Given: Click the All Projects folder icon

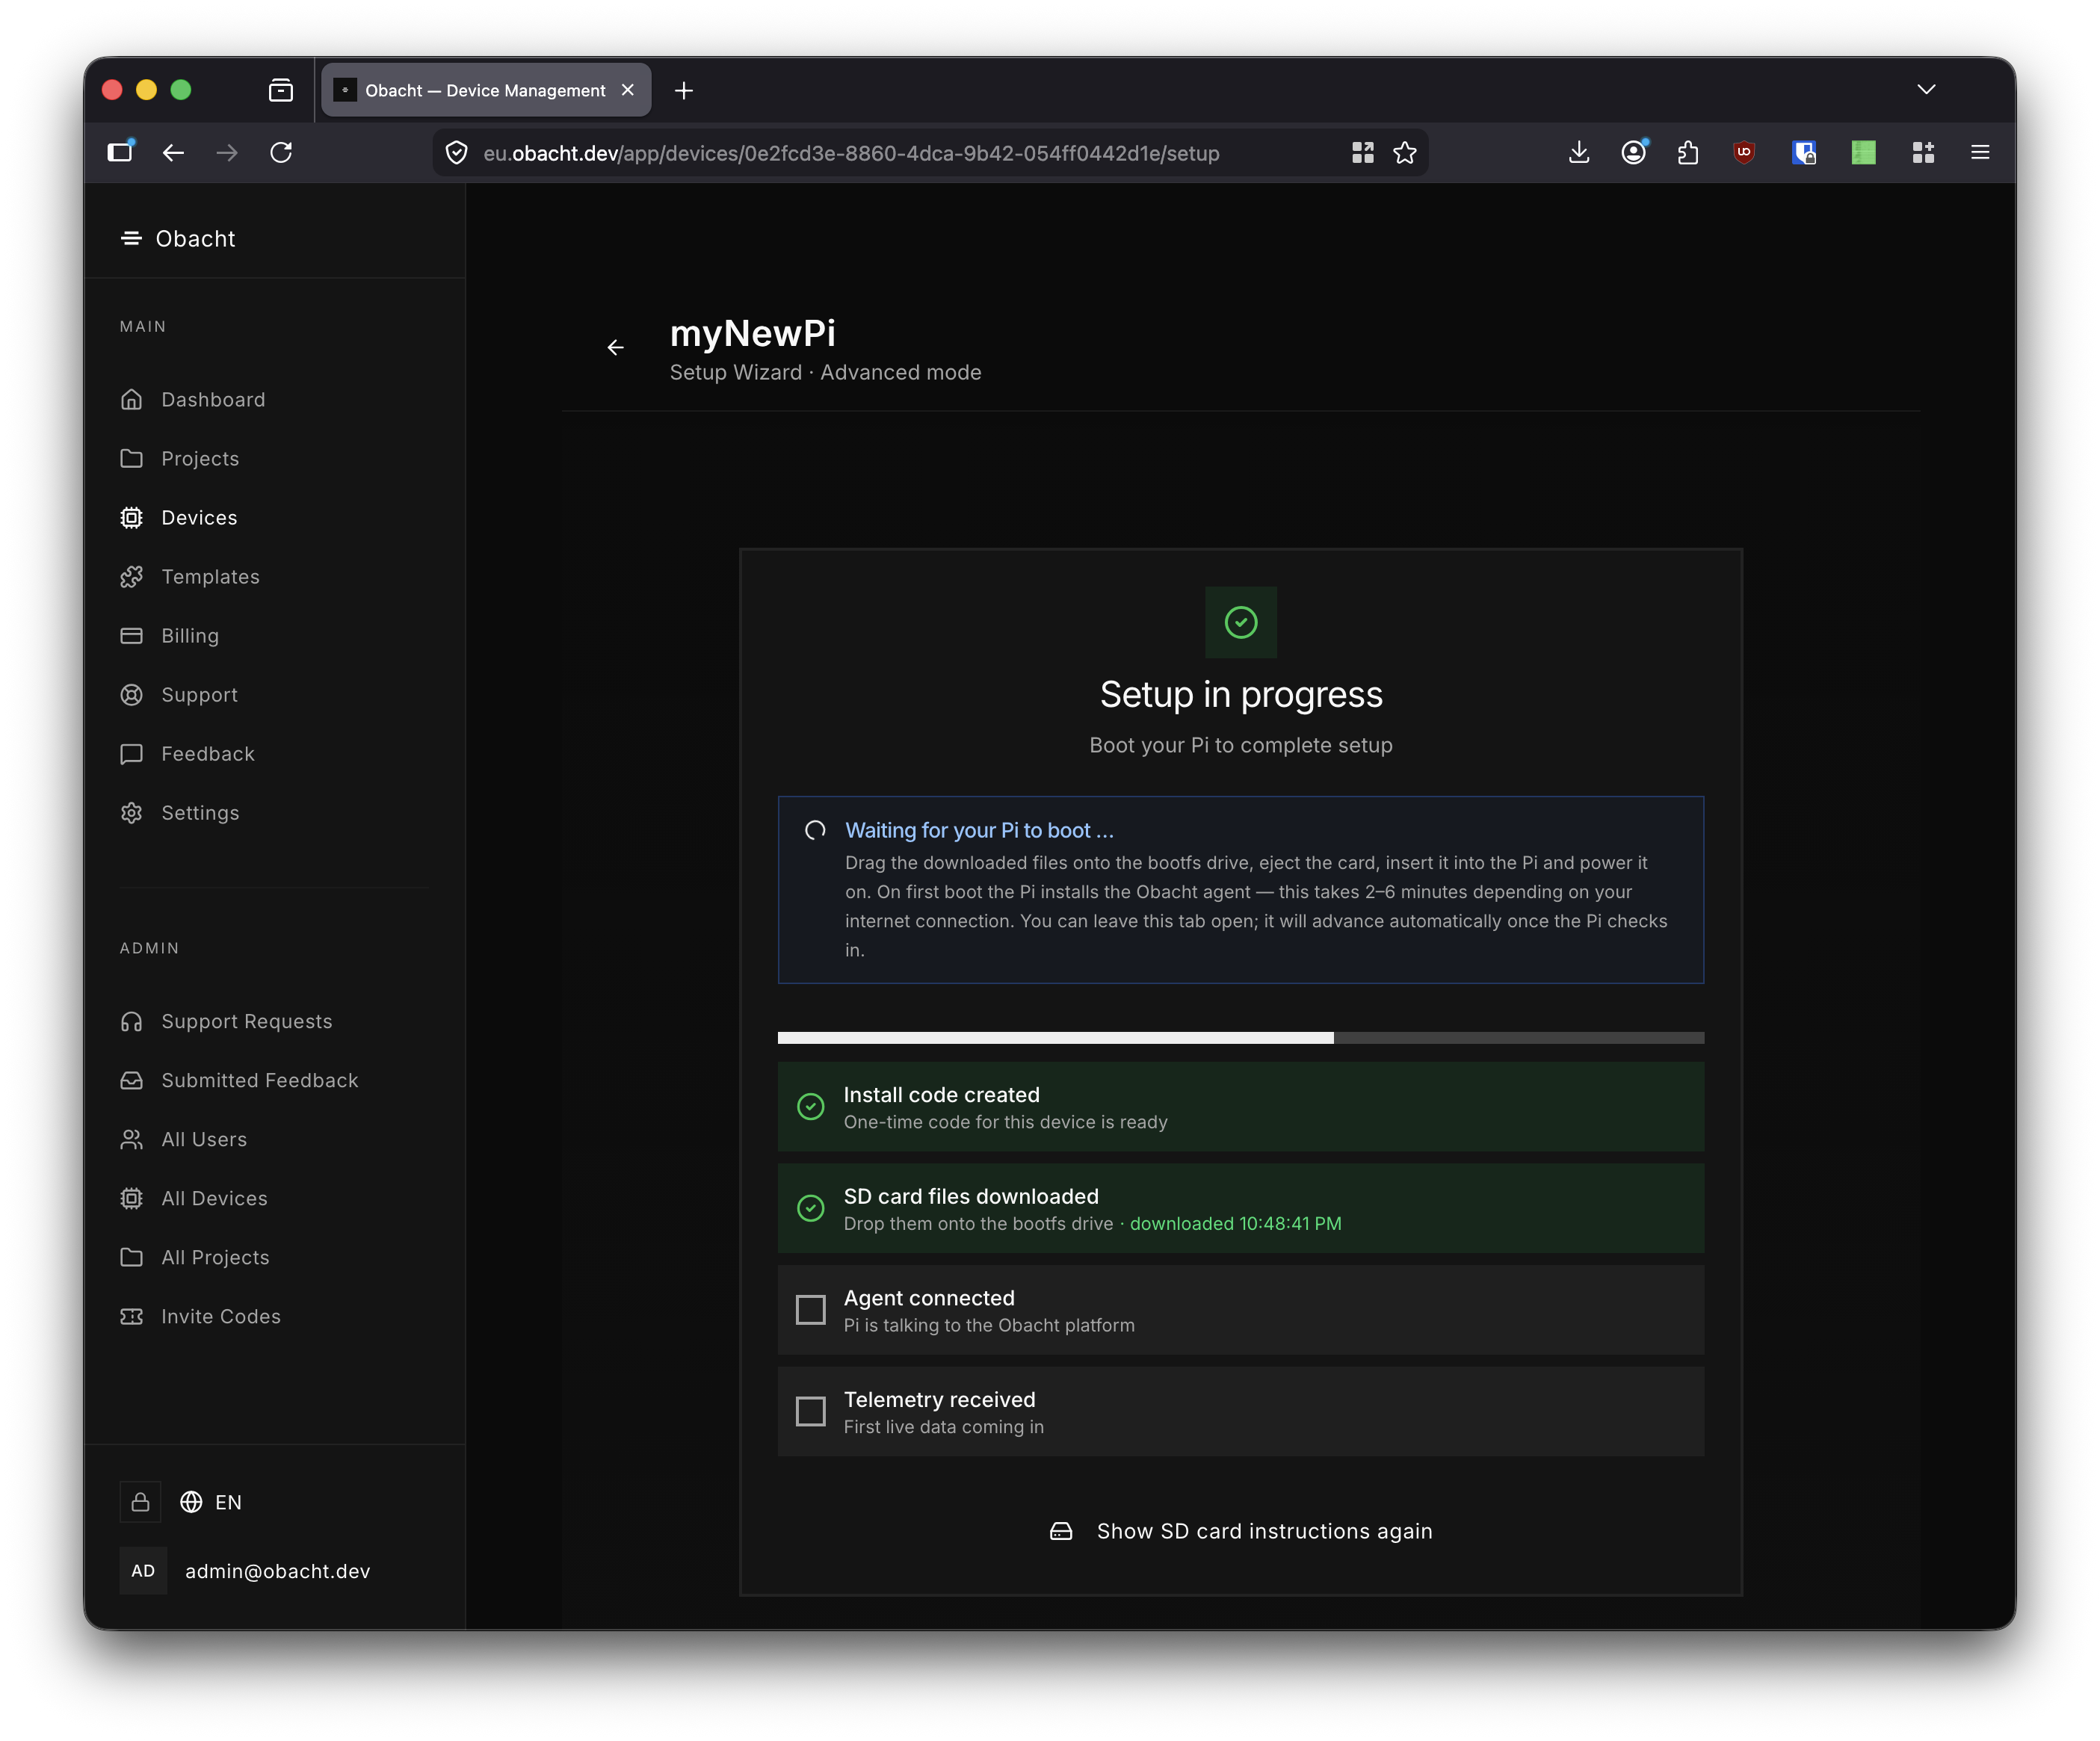Looking at the screenshot, I should 132,1258.
